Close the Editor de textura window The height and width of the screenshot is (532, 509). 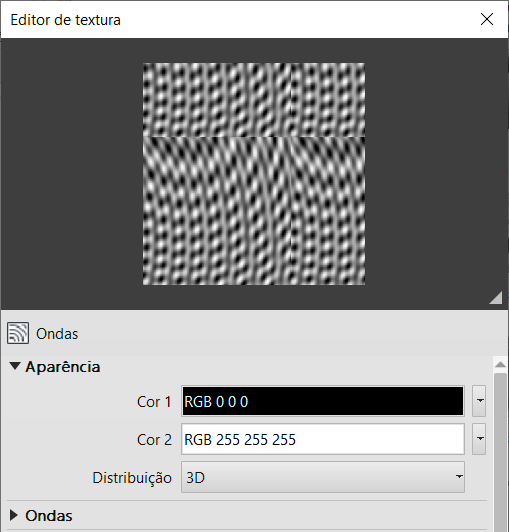487,19
